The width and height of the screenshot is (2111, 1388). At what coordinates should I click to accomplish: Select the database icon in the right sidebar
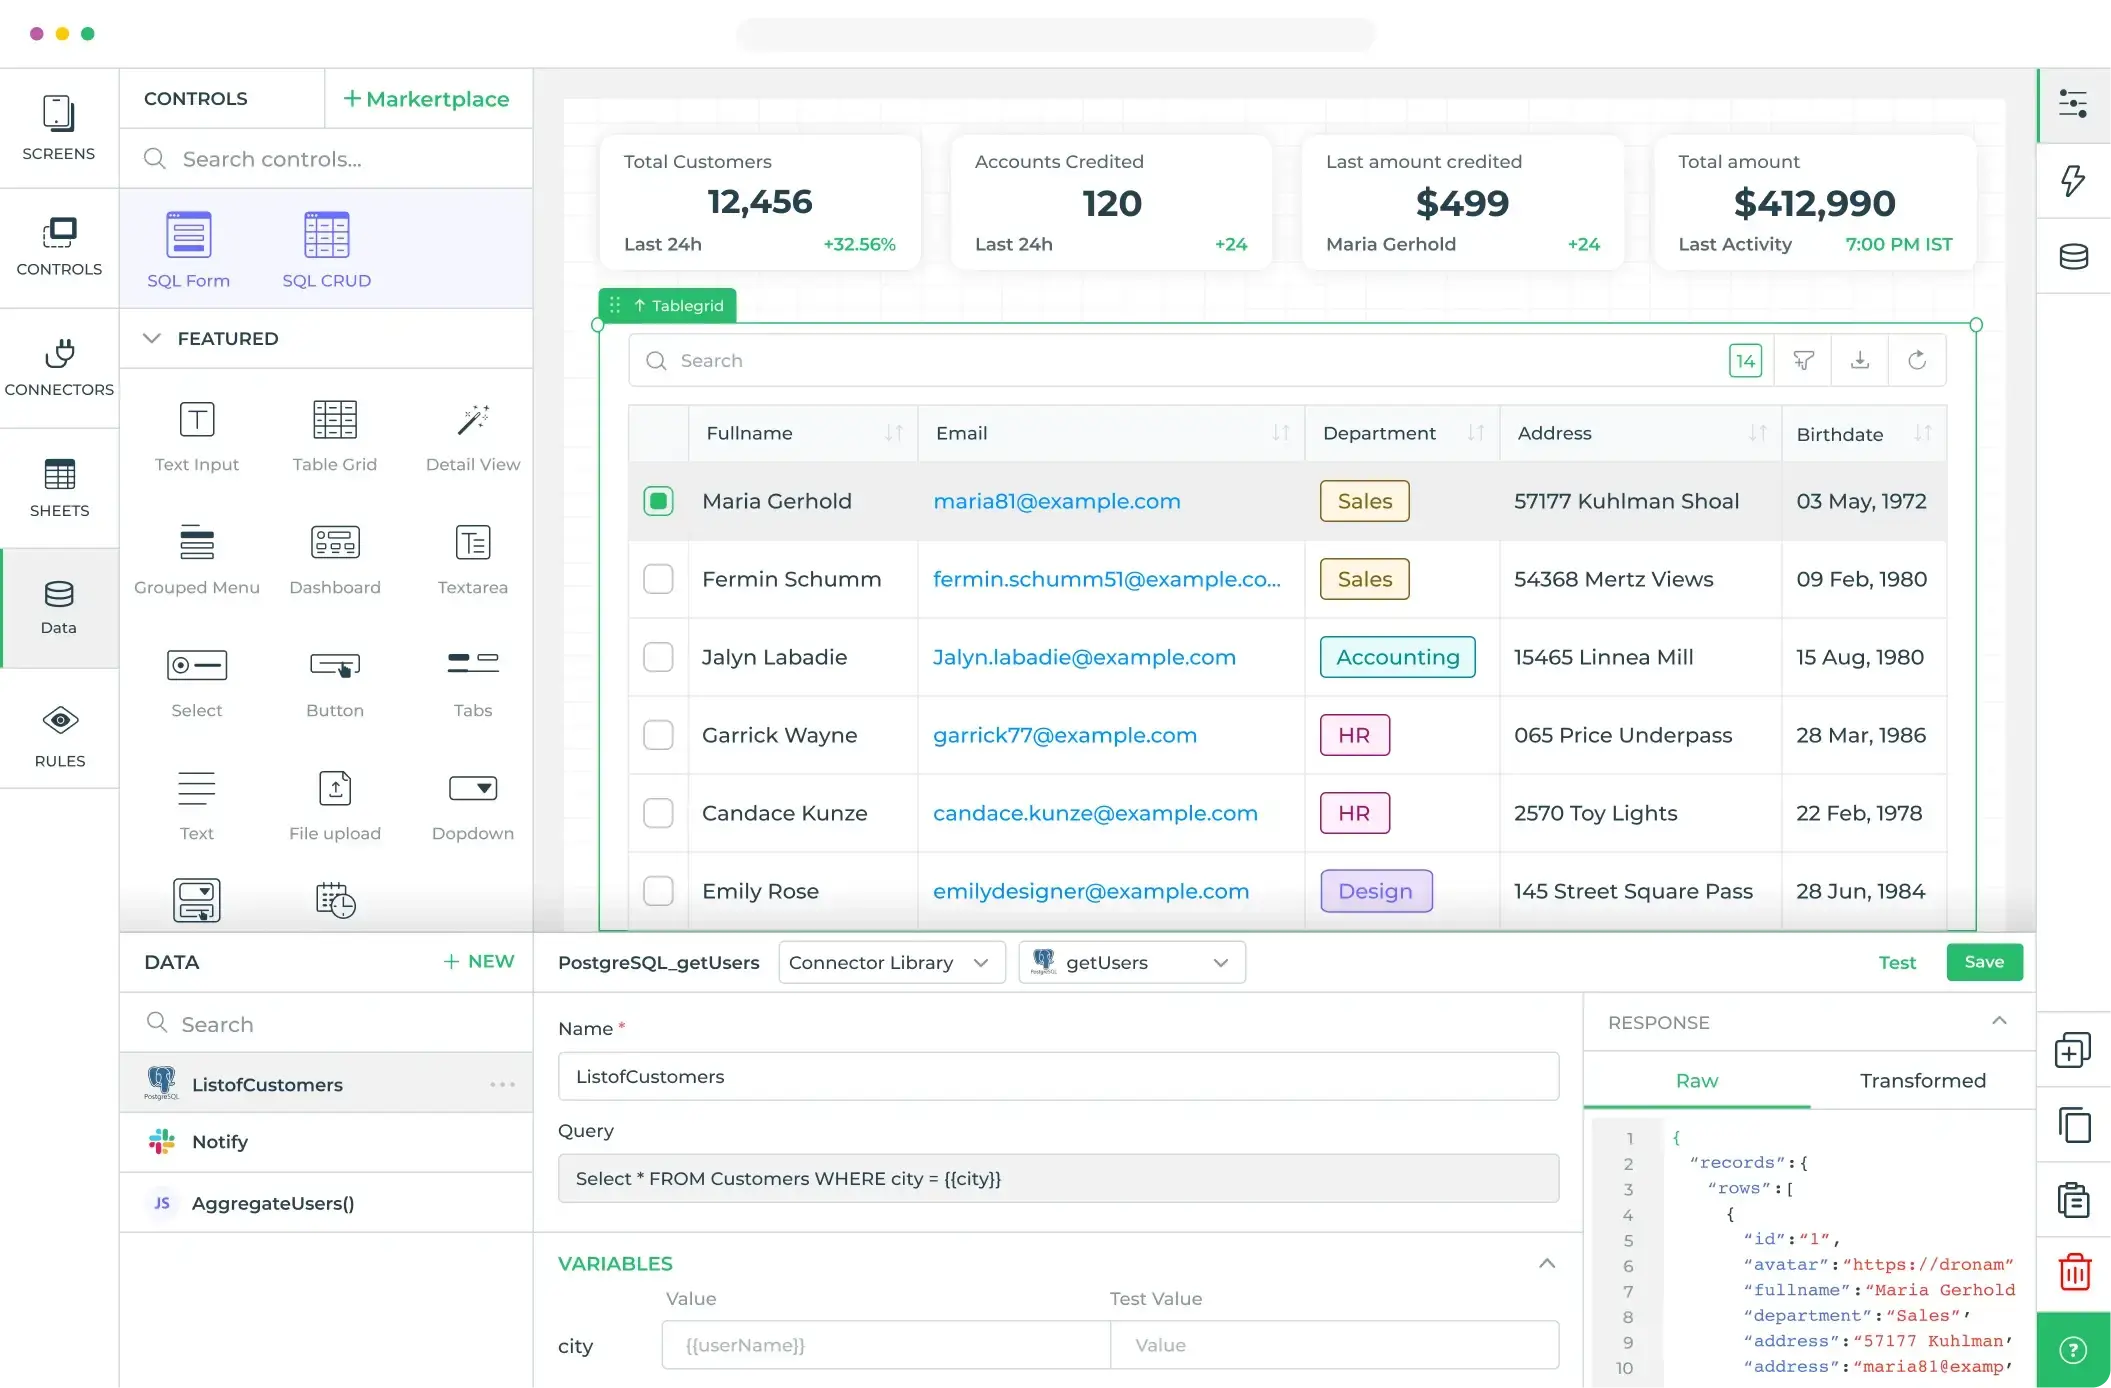click(2074, 257)
